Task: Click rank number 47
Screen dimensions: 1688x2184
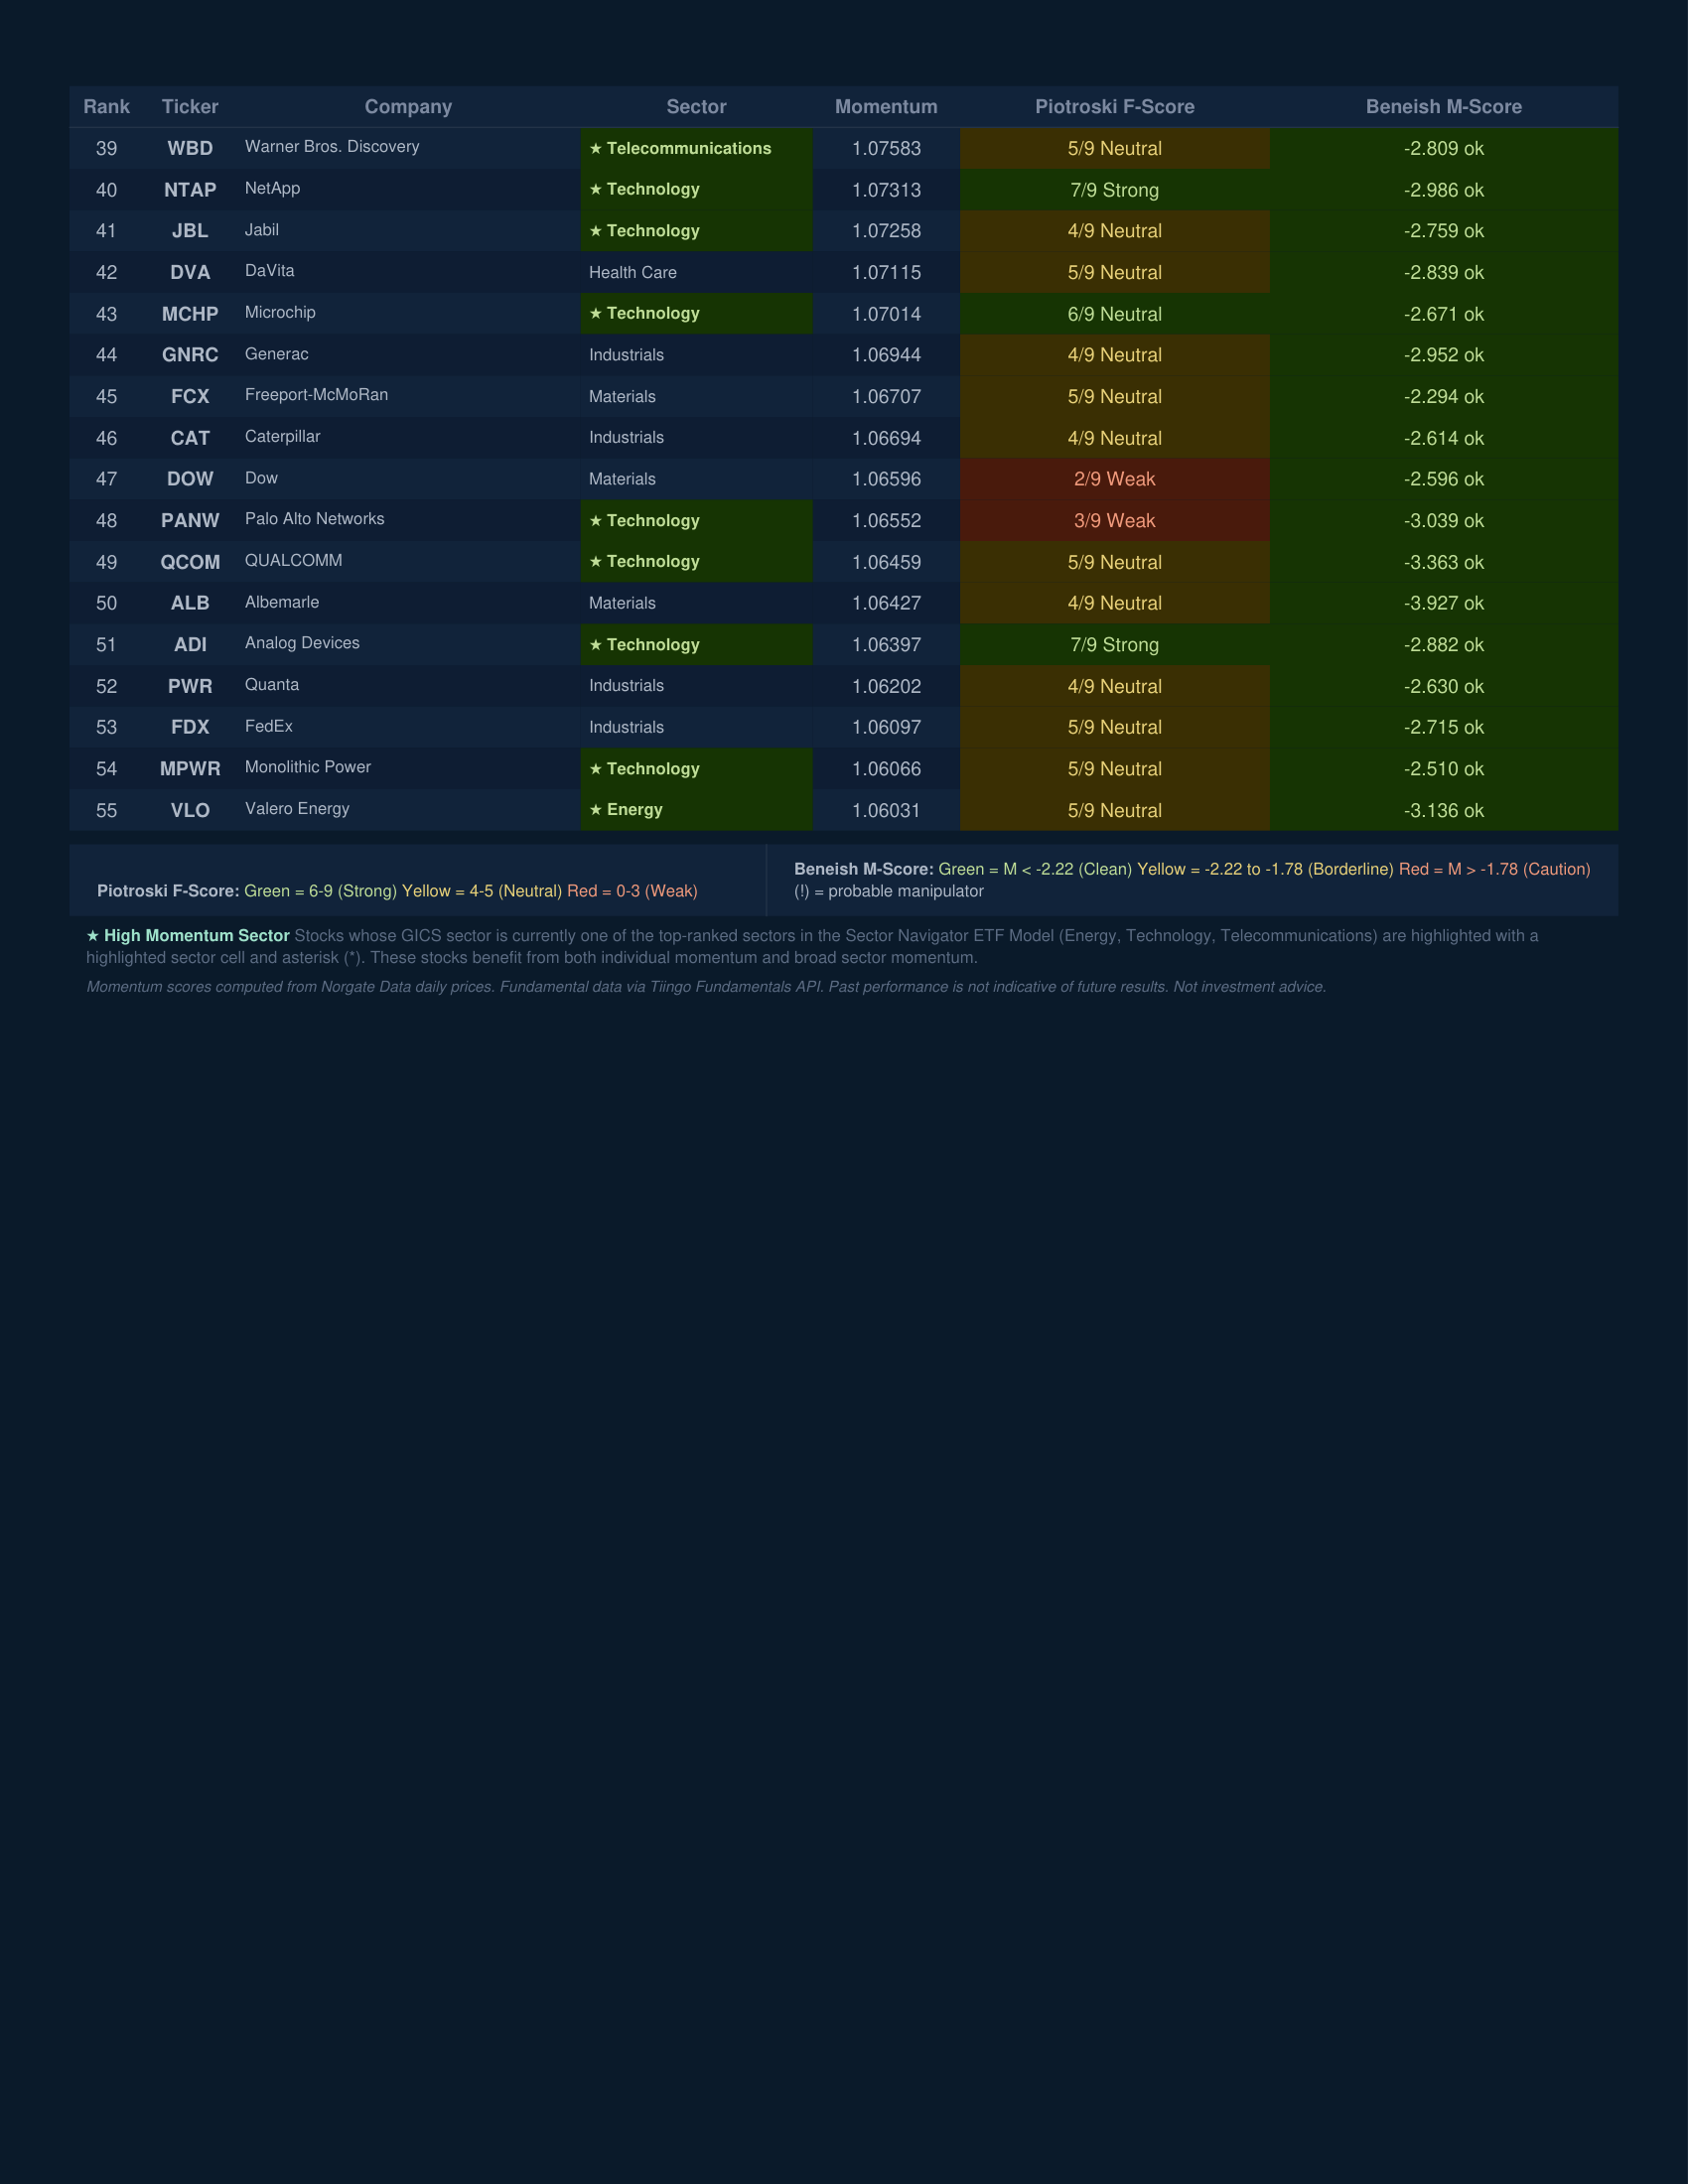Action: click(x=106, y=479)
